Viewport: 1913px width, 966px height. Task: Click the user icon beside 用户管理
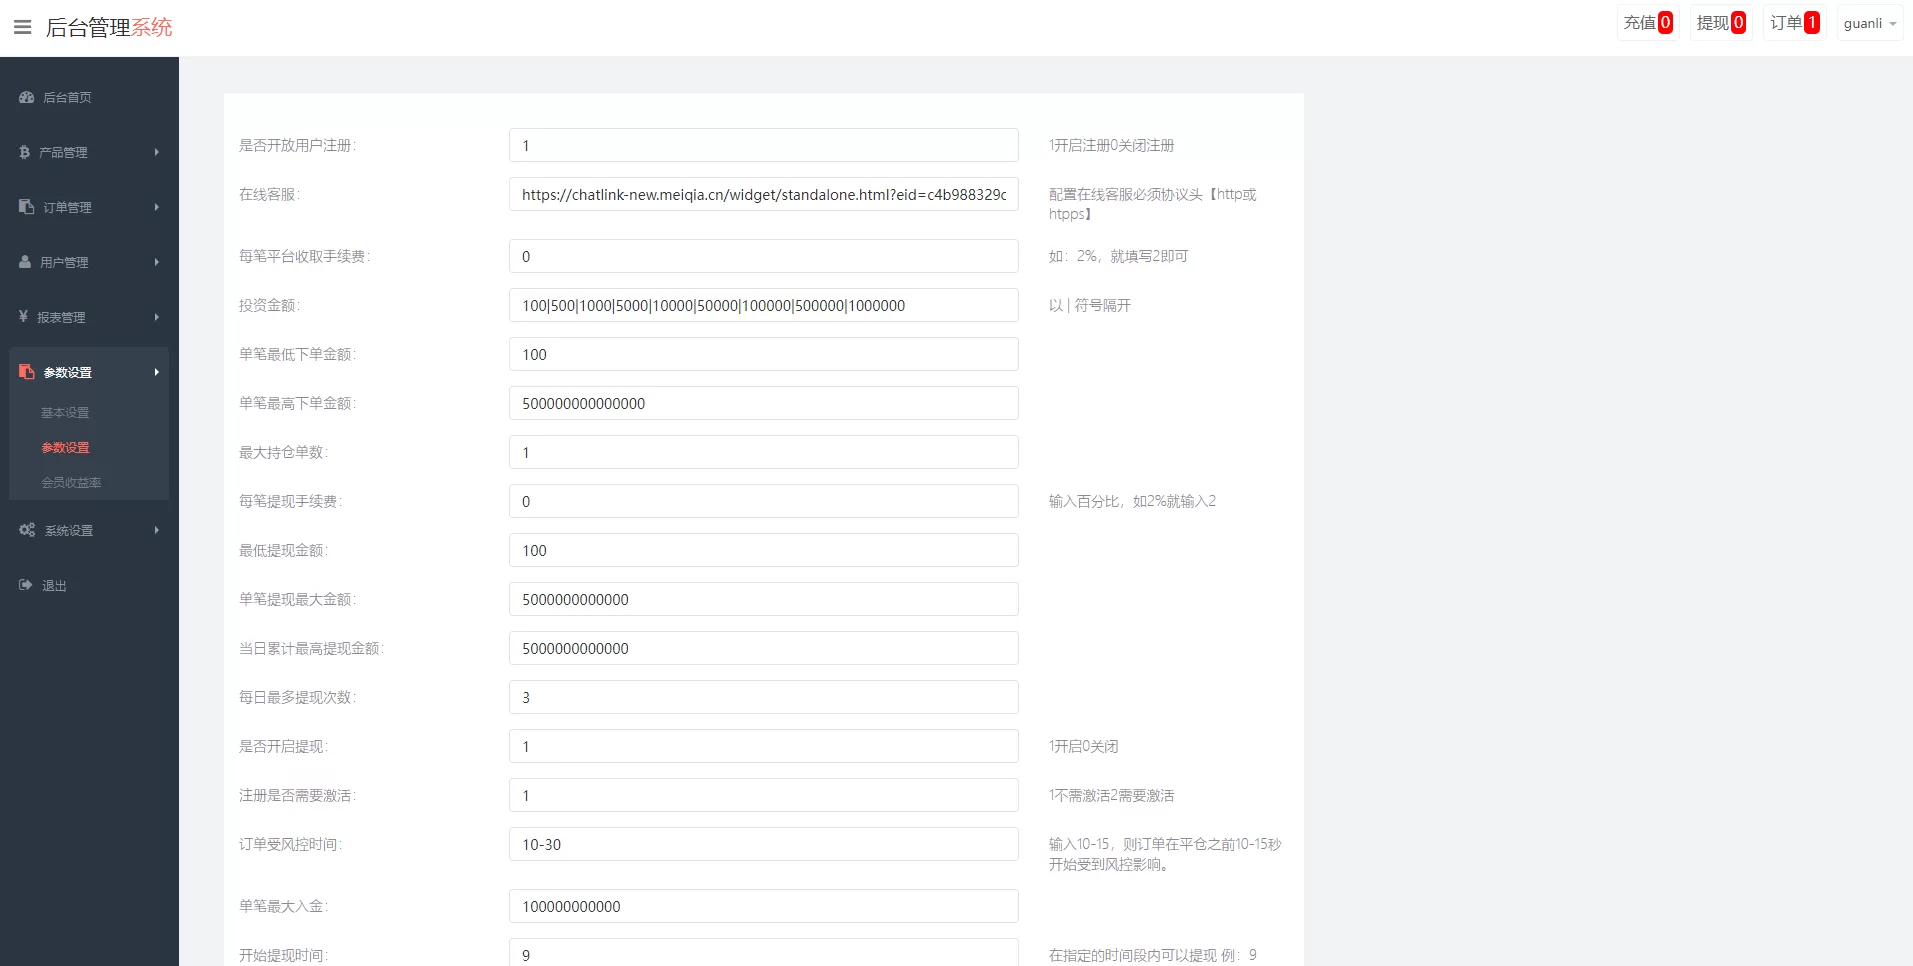[x=25, y=262]
